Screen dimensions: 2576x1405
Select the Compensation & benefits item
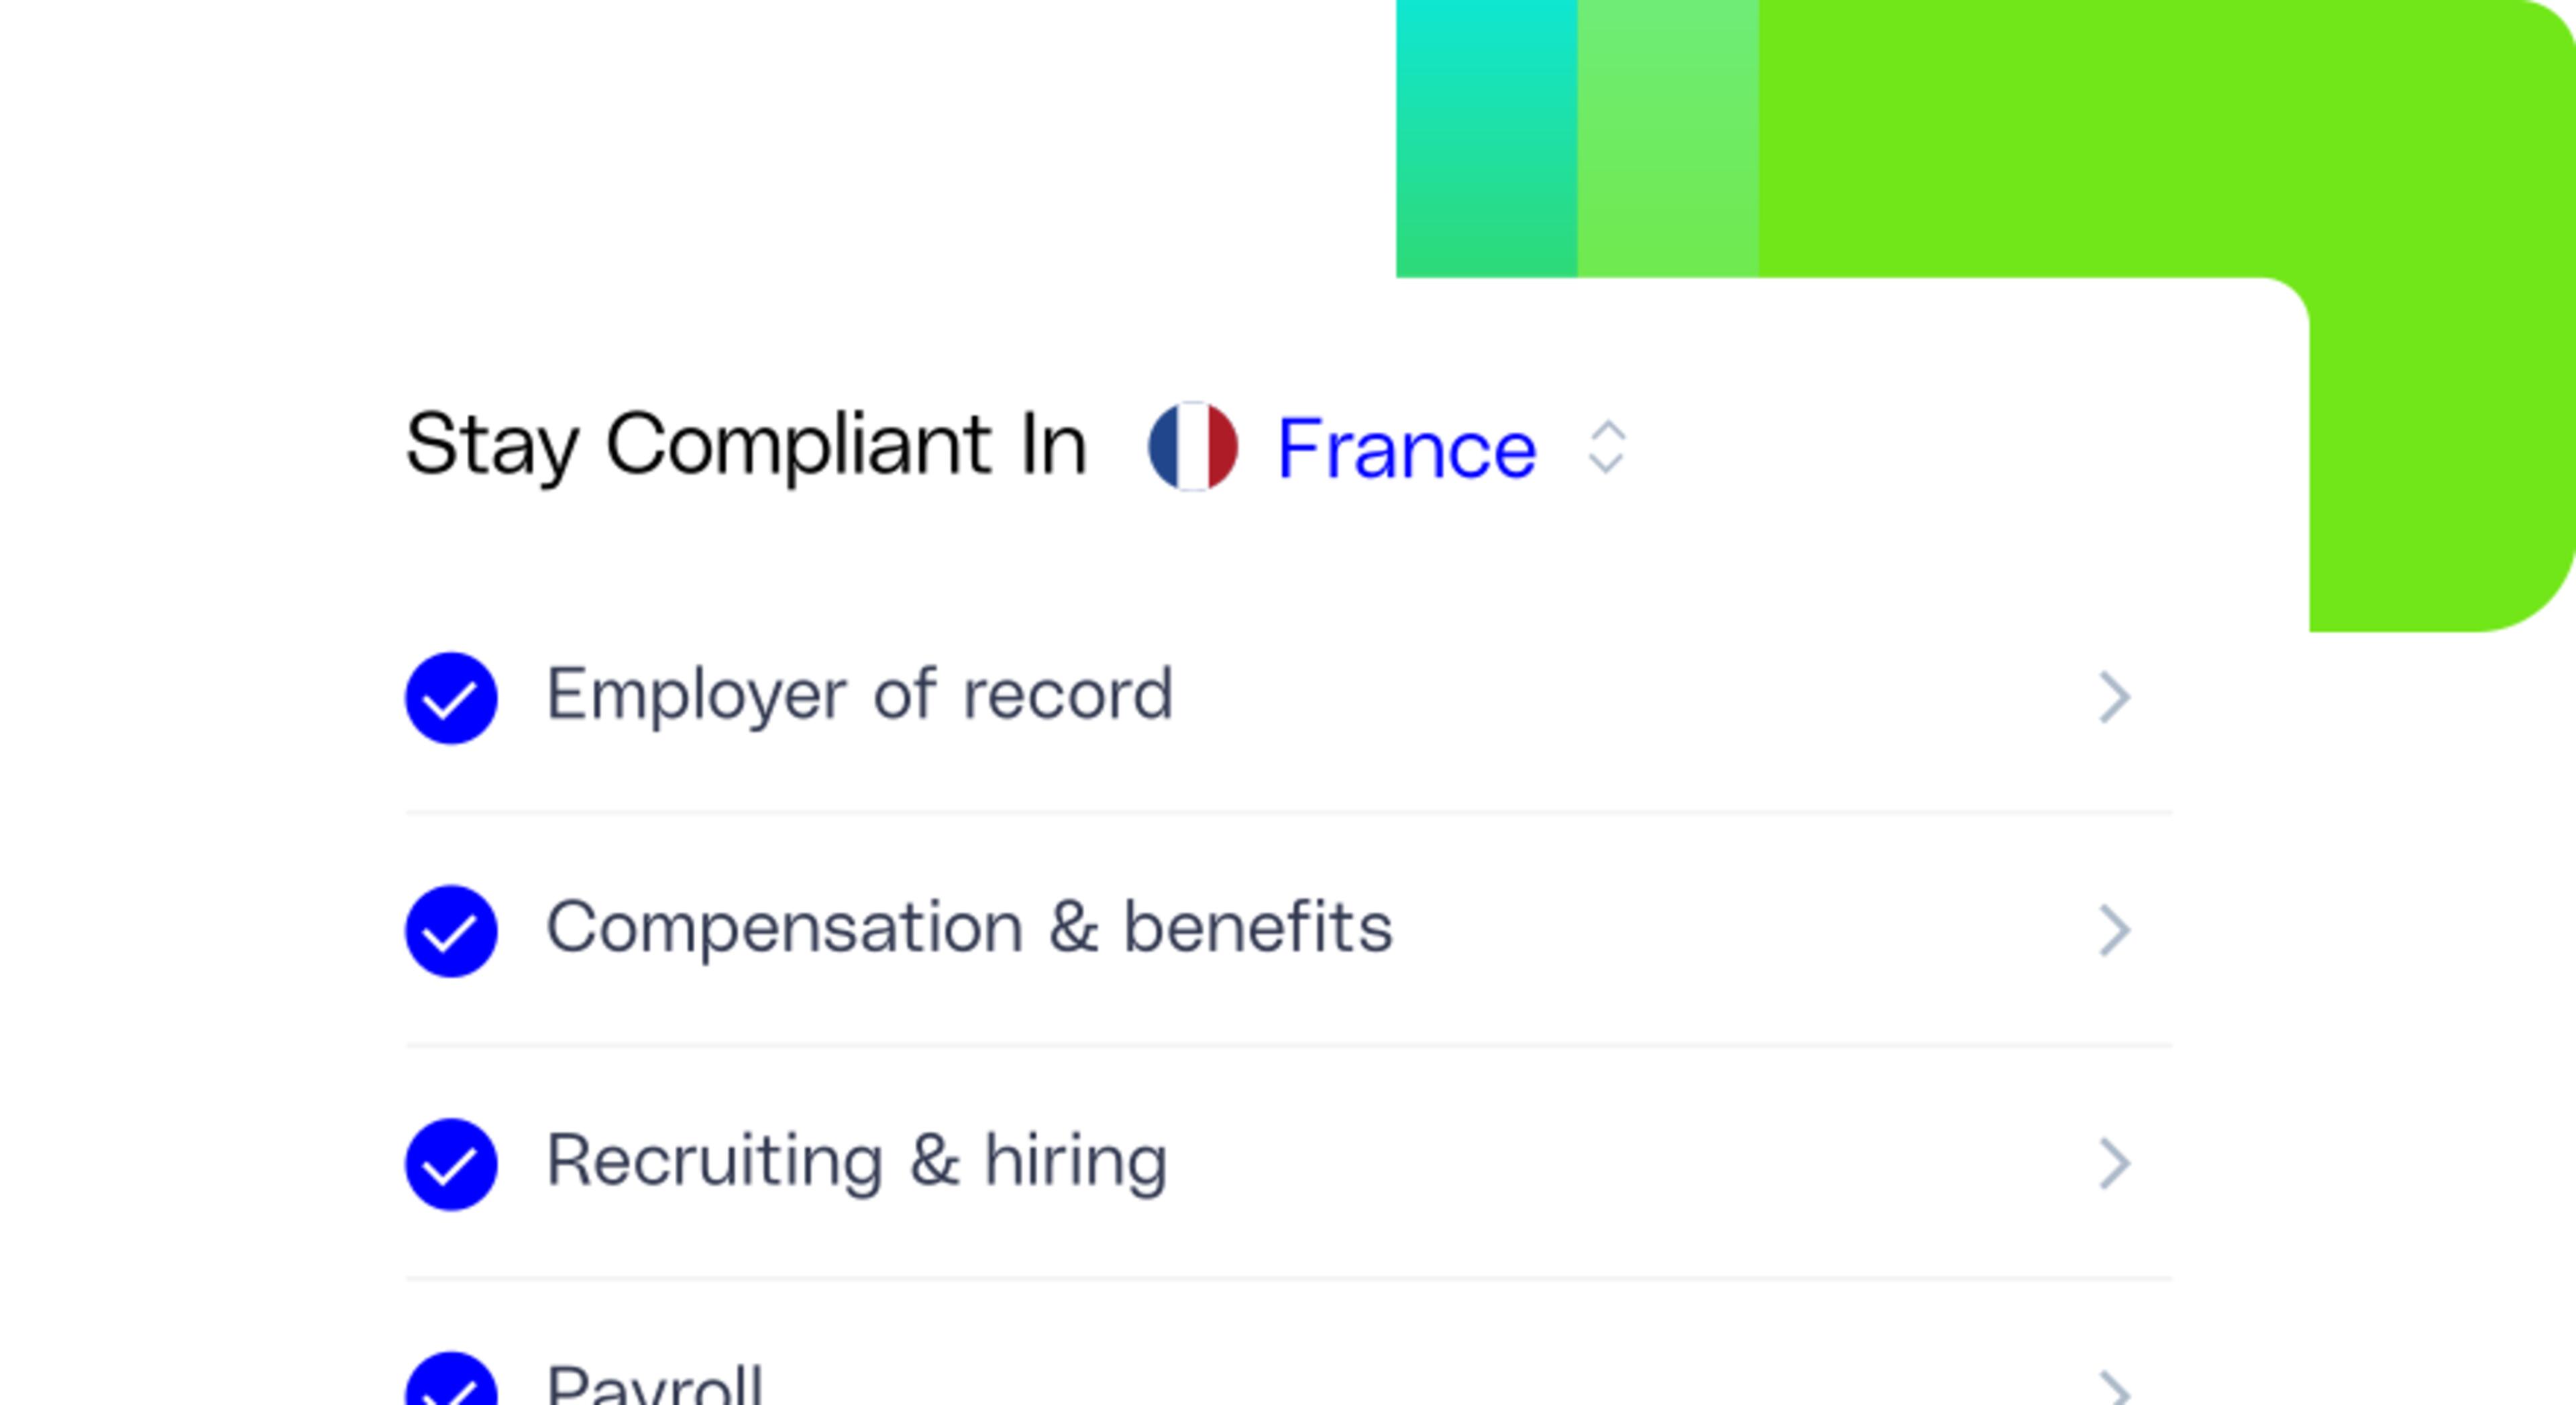point(968,927)
